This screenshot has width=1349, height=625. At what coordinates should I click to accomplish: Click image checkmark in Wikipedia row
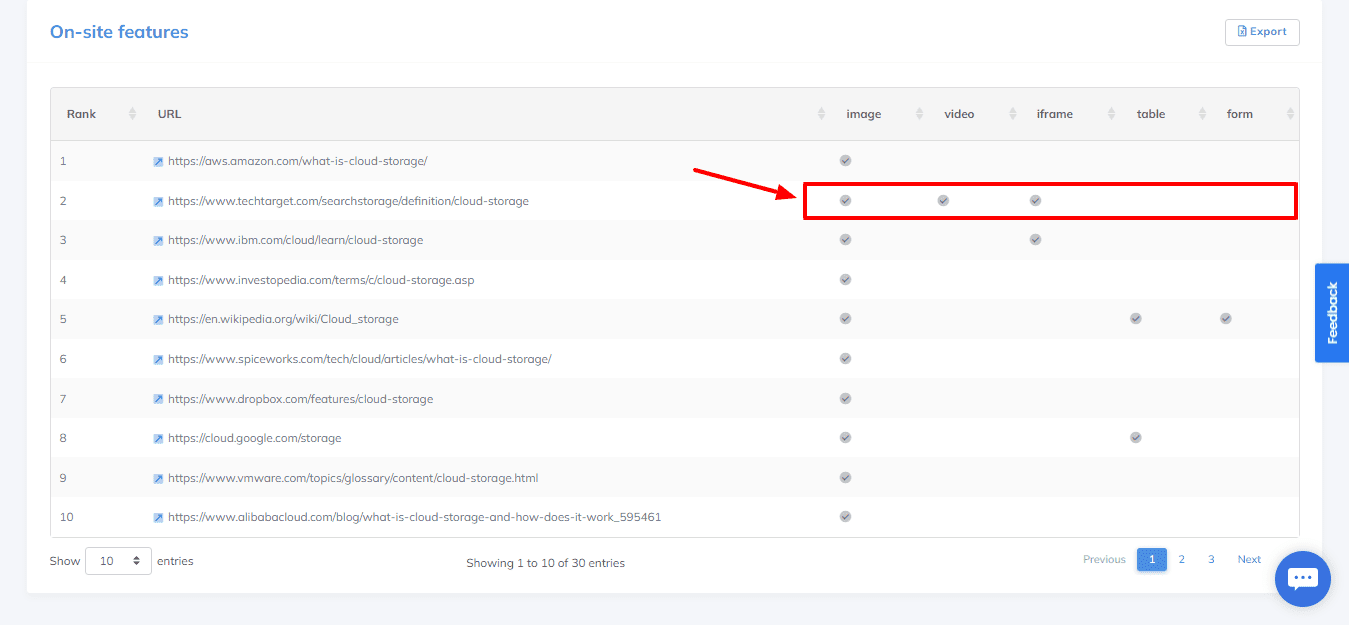pyautogui.click(x=845, y=318)
